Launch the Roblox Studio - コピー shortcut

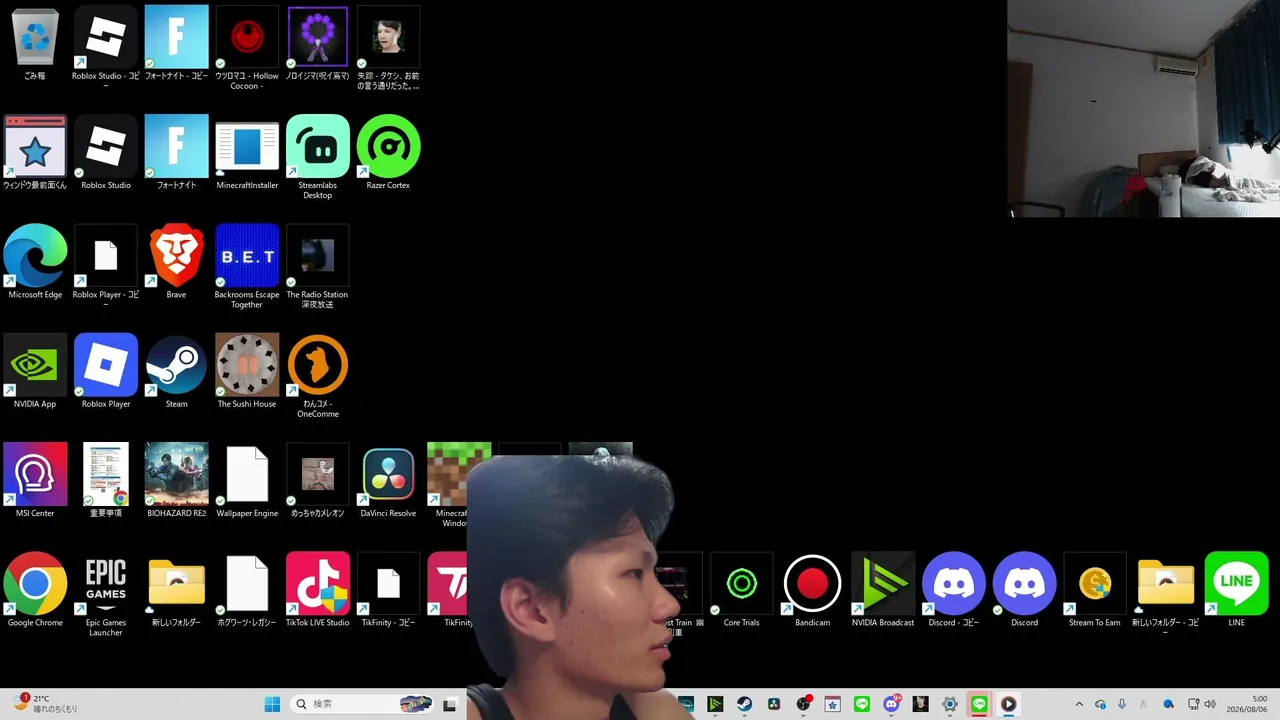pos(105,46)
